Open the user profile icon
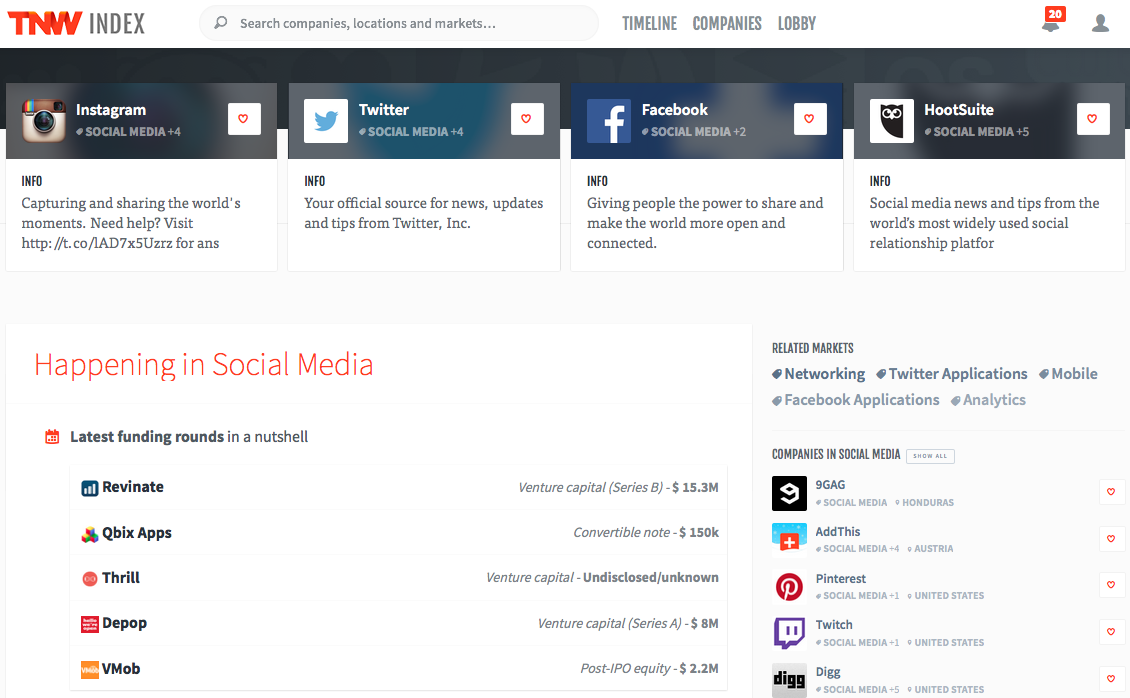1130x698 pixels. [1100, 23]
